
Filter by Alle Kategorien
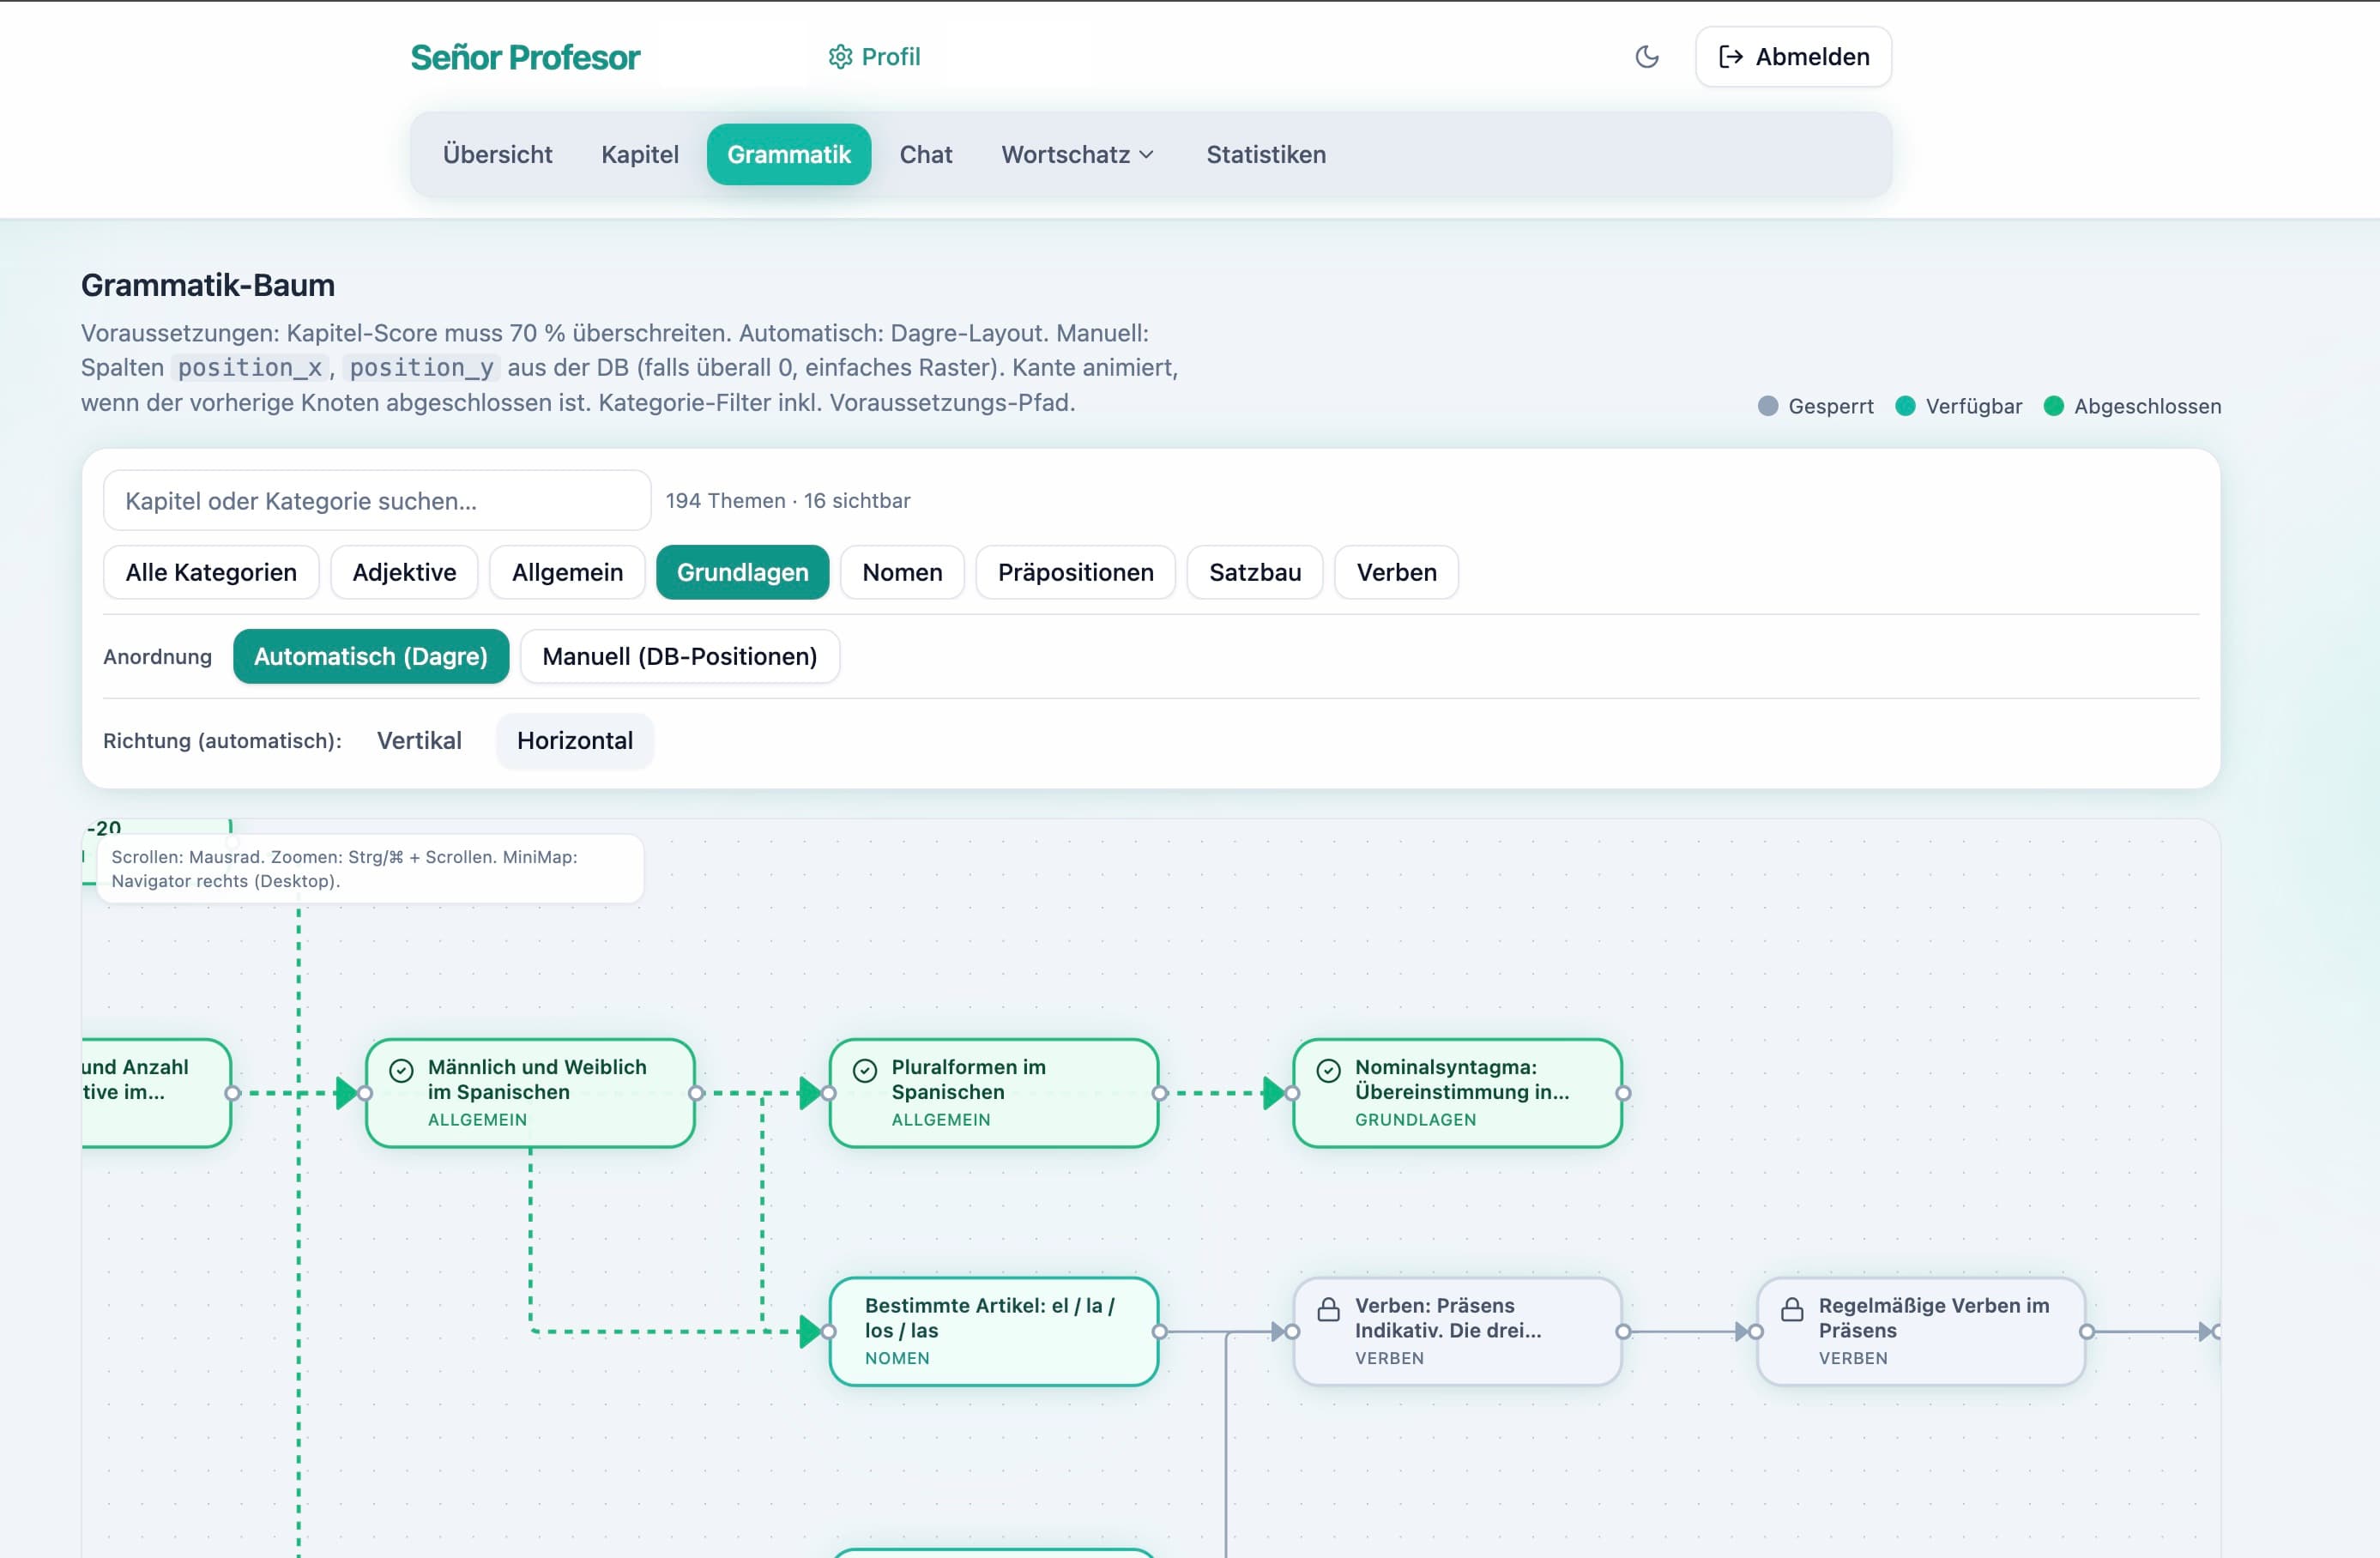tap(211, 572)
